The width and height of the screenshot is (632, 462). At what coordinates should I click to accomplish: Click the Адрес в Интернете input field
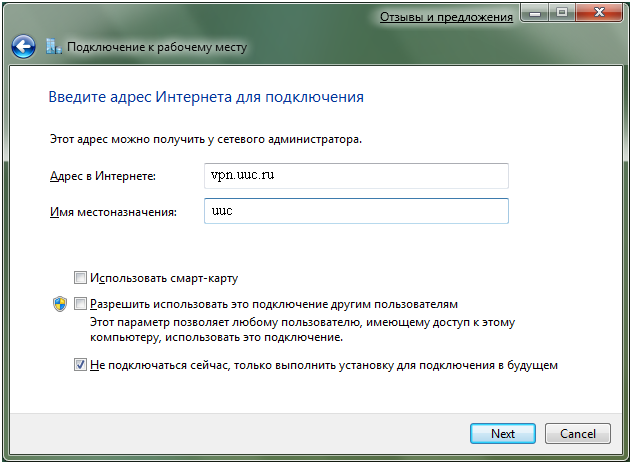(x=356, y=176)
